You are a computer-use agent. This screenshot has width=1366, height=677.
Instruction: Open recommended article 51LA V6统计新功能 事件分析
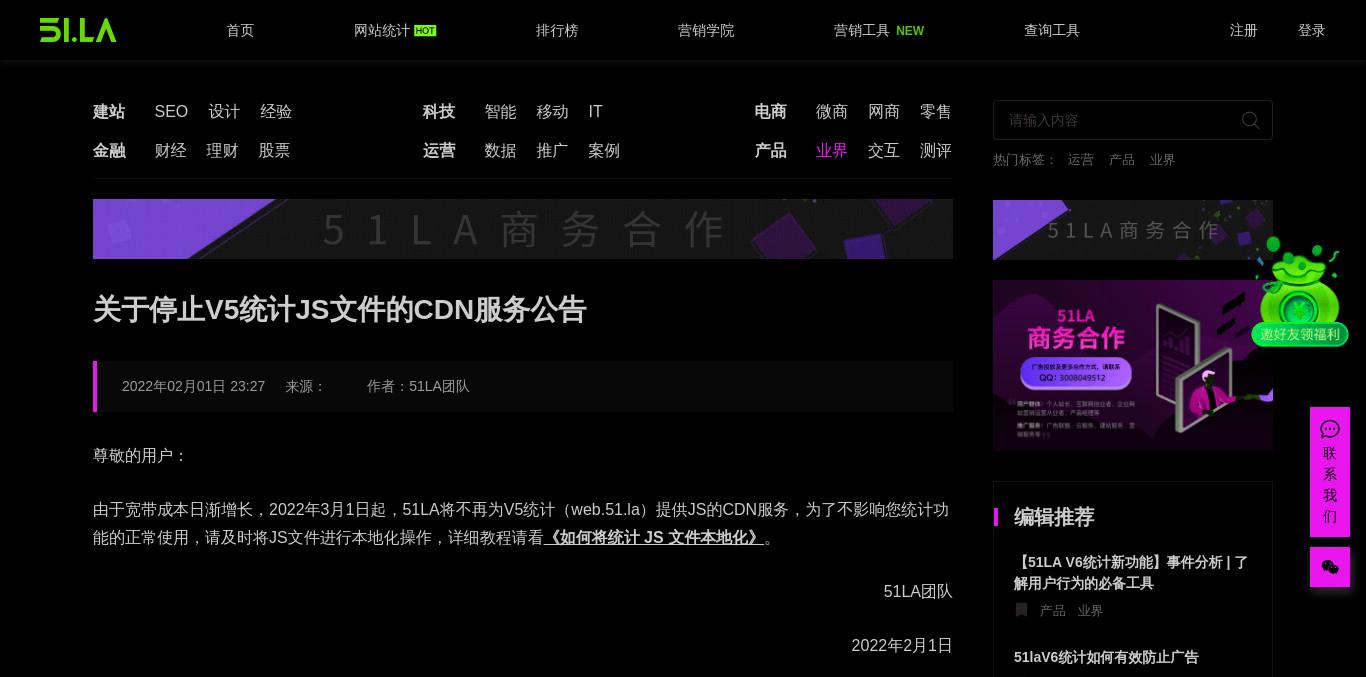click(1131, 572)
